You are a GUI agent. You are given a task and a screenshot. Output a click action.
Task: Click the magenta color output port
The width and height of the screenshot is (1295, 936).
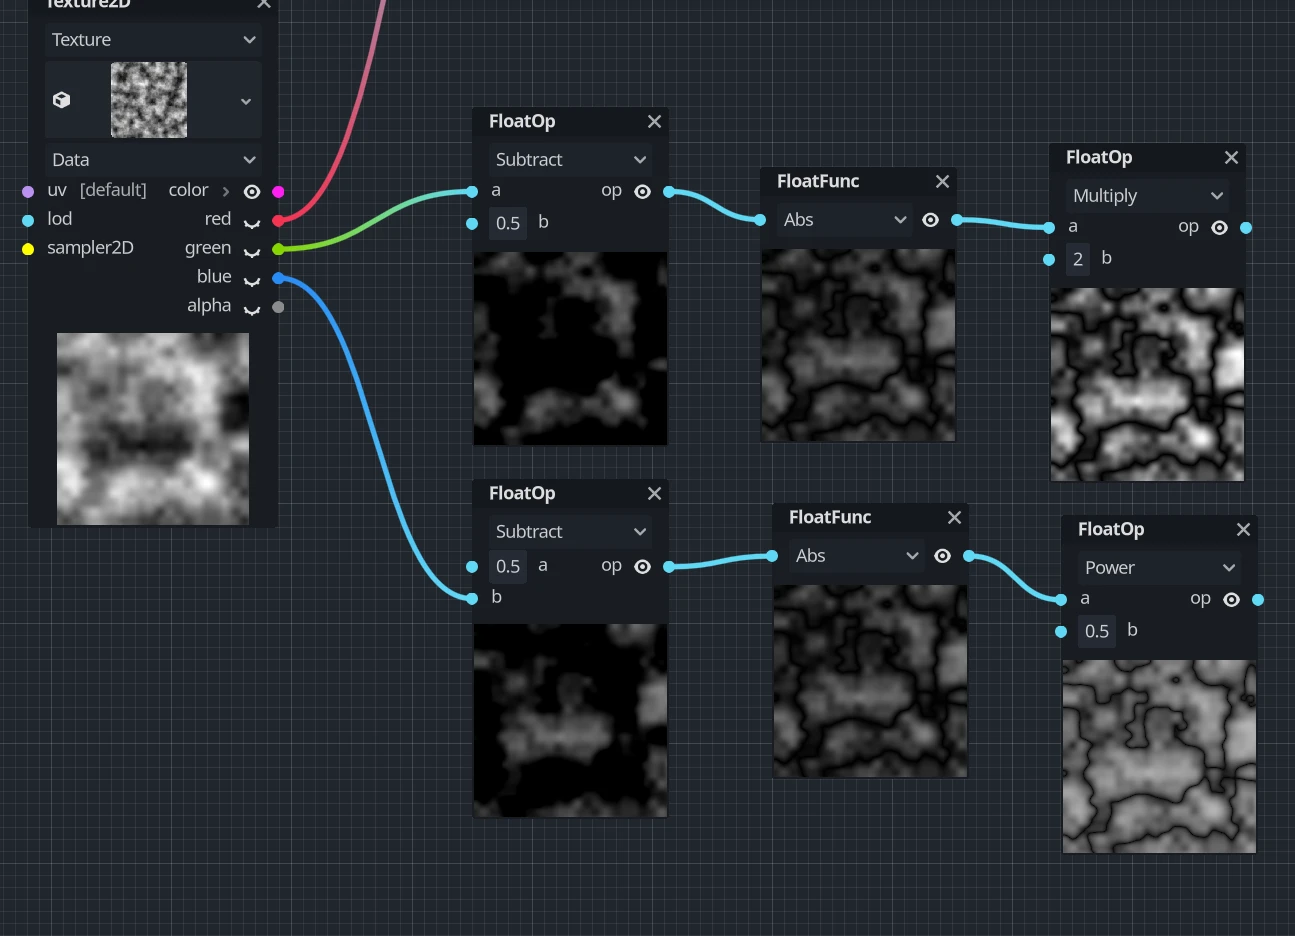pyautogui.click(x=278, y=191)
